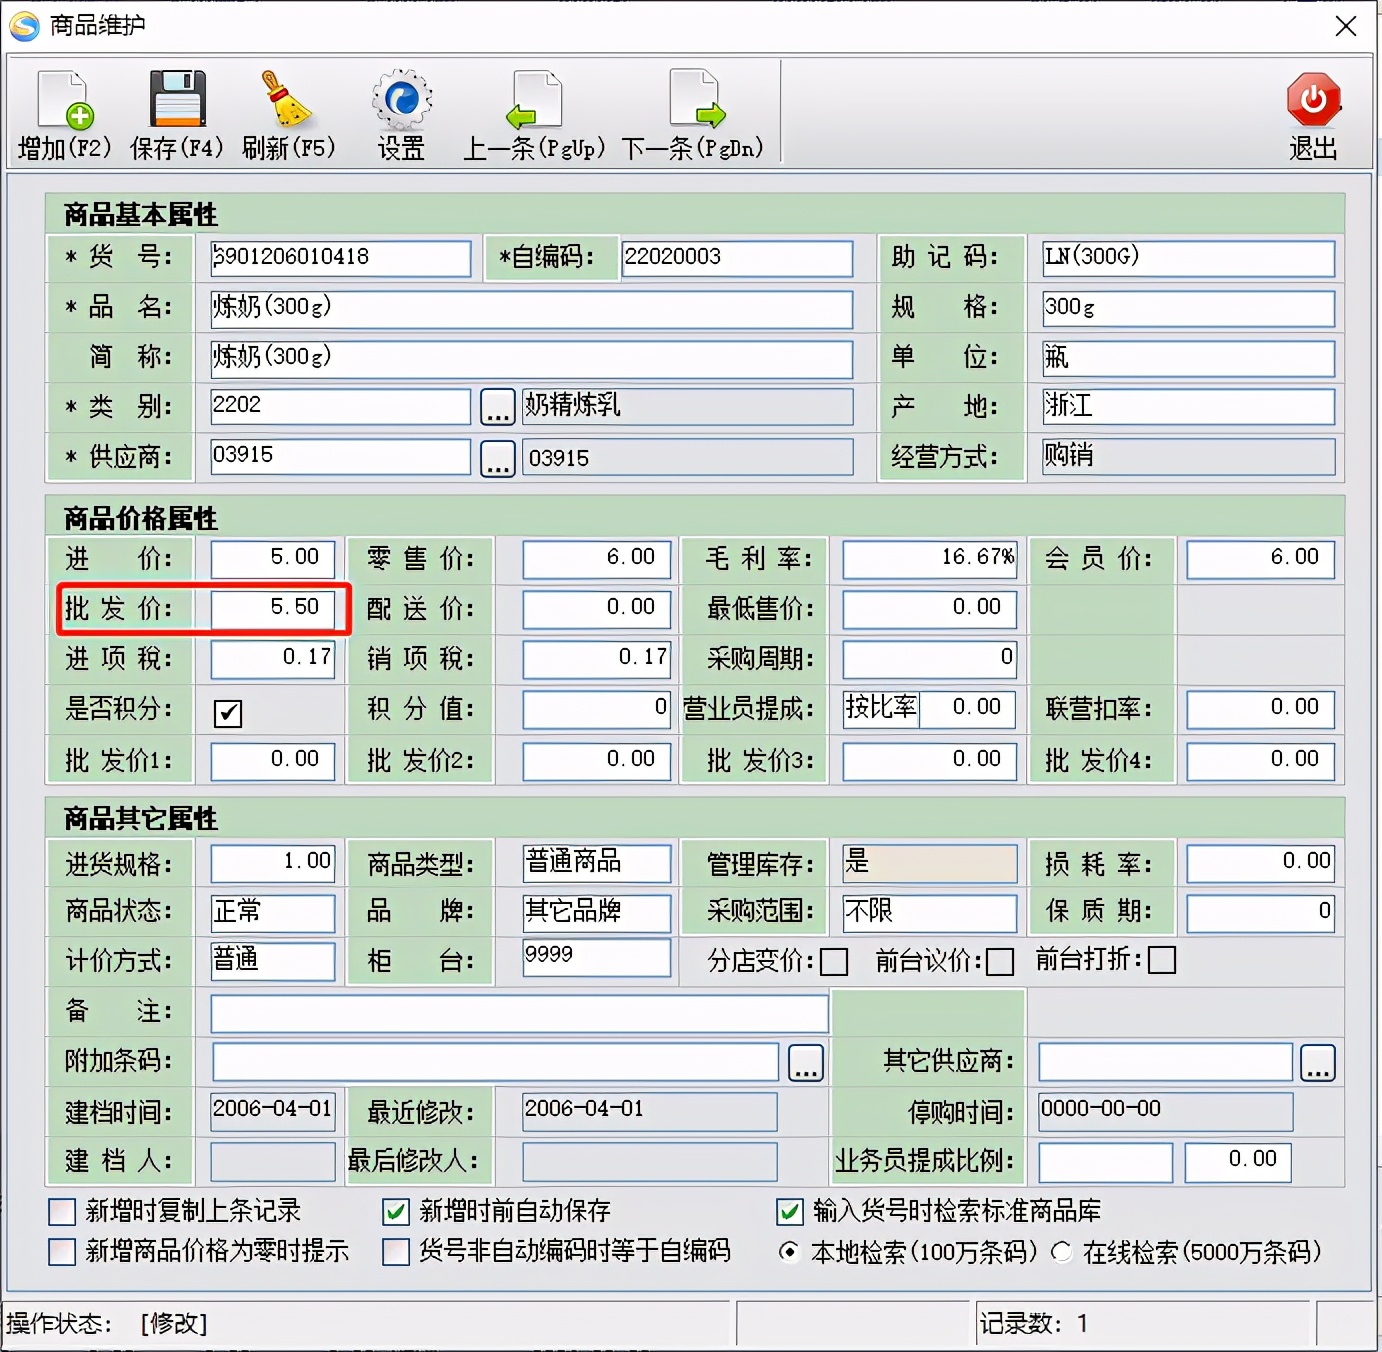Uncheck 新增时前自动保存 option
The width and height of the screenshot is (1382, 1352).
[x=396, y=1212]
